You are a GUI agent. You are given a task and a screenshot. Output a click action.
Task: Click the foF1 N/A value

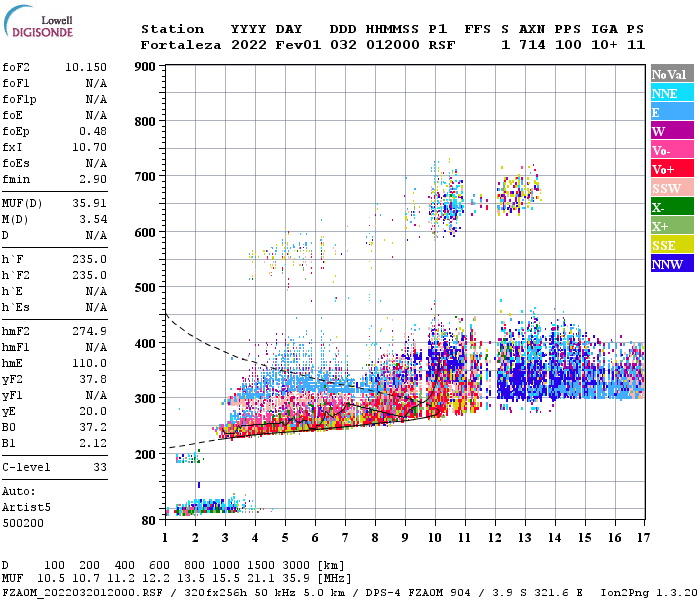click(96, 83)
